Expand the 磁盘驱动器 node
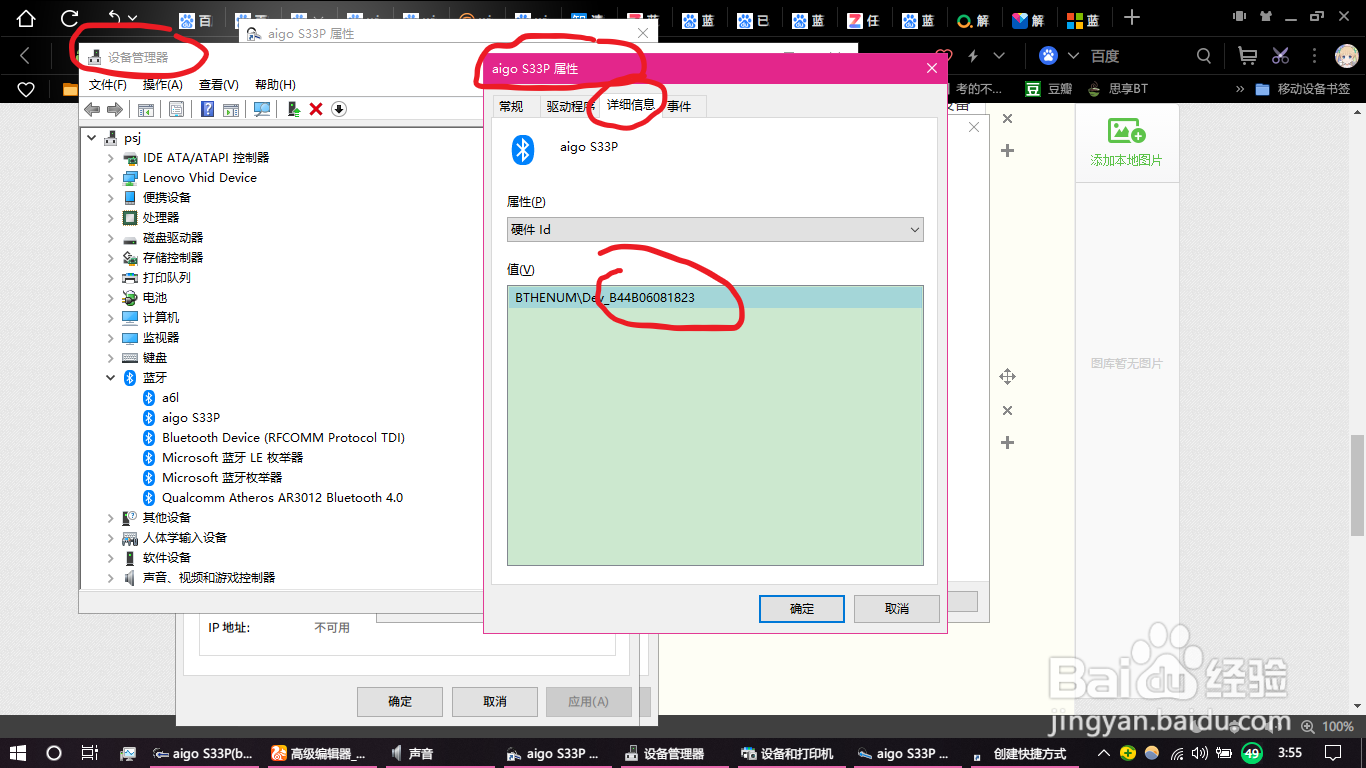 point(111,238)
